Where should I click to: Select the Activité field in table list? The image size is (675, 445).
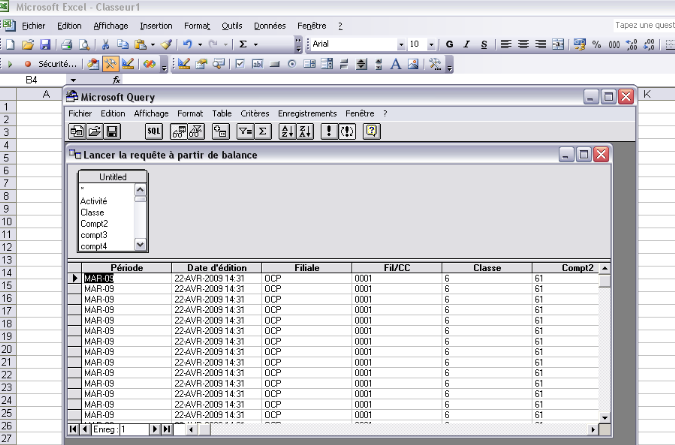click(x=94, y=201)
